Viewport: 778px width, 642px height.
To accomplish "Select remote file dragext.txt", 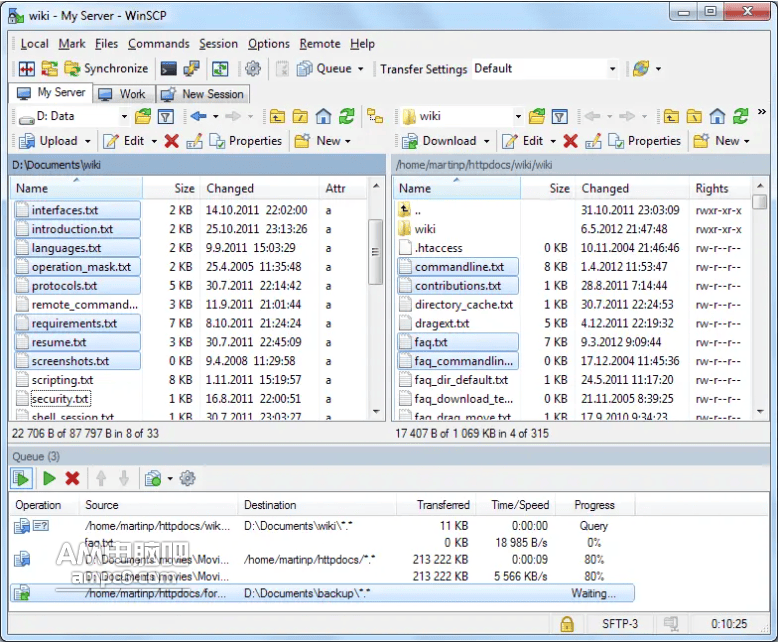I will pyautogui.click(x=434, y=323).
